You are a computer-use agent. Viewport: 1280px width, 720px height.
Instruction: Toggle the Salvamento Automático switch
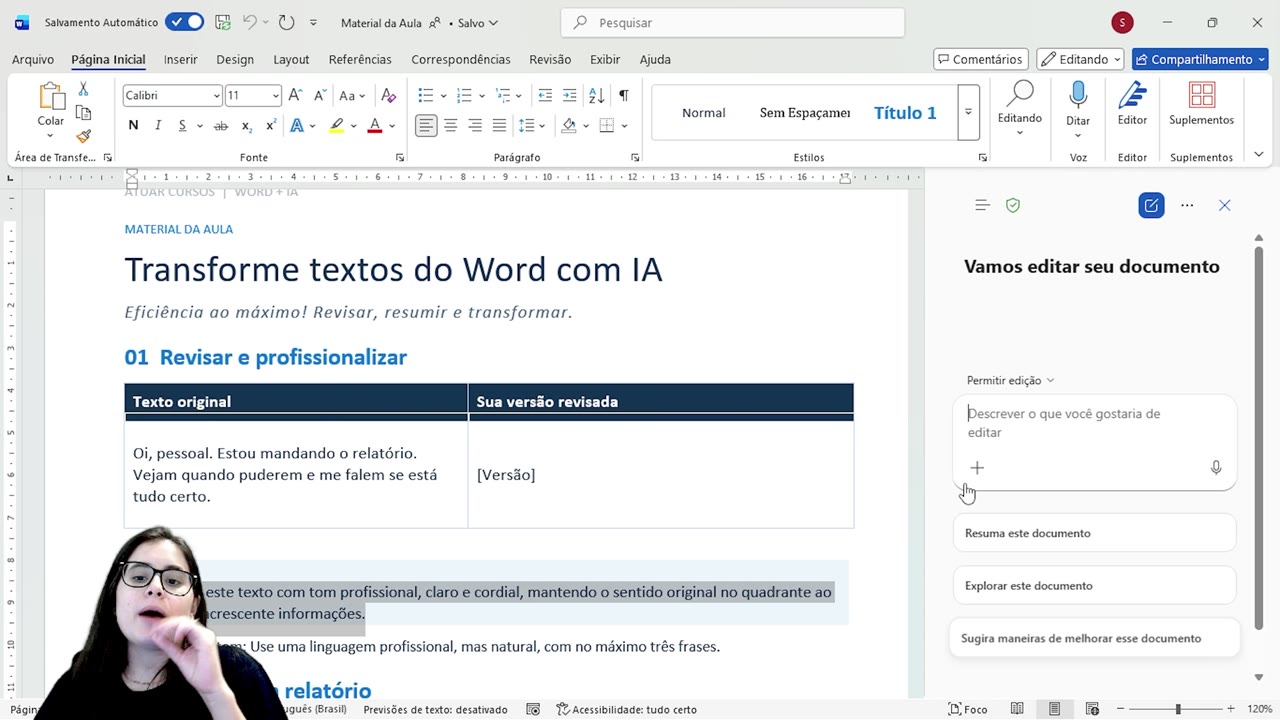pos(184,22)
